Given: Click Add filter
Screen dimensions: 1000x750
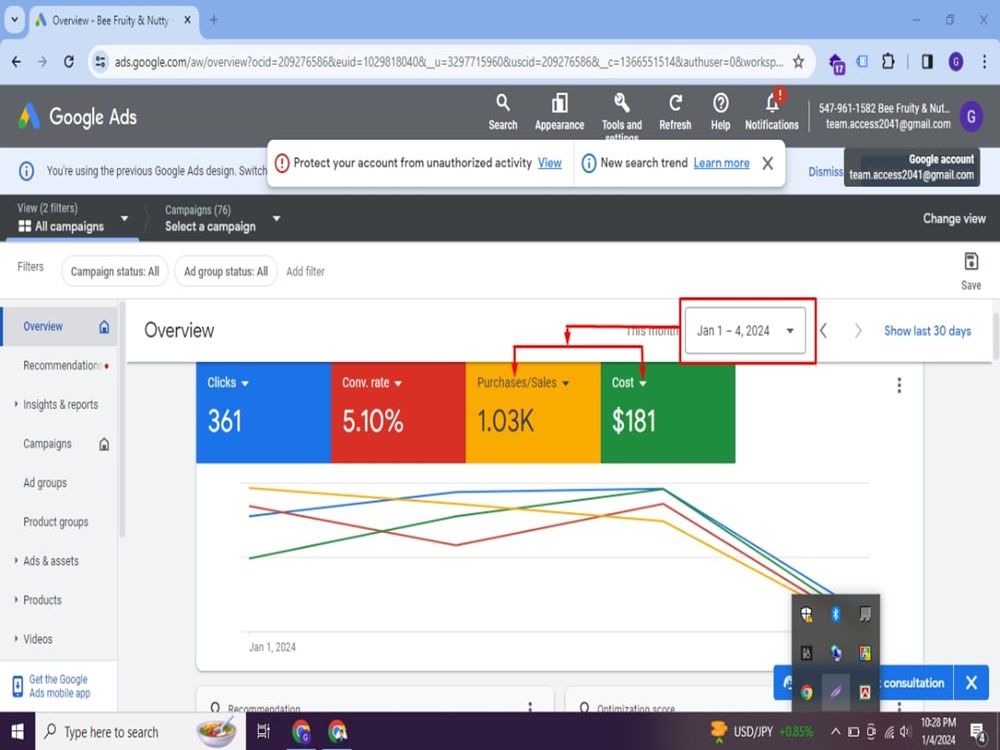Looking at the screenshot, I should point(305,271).
